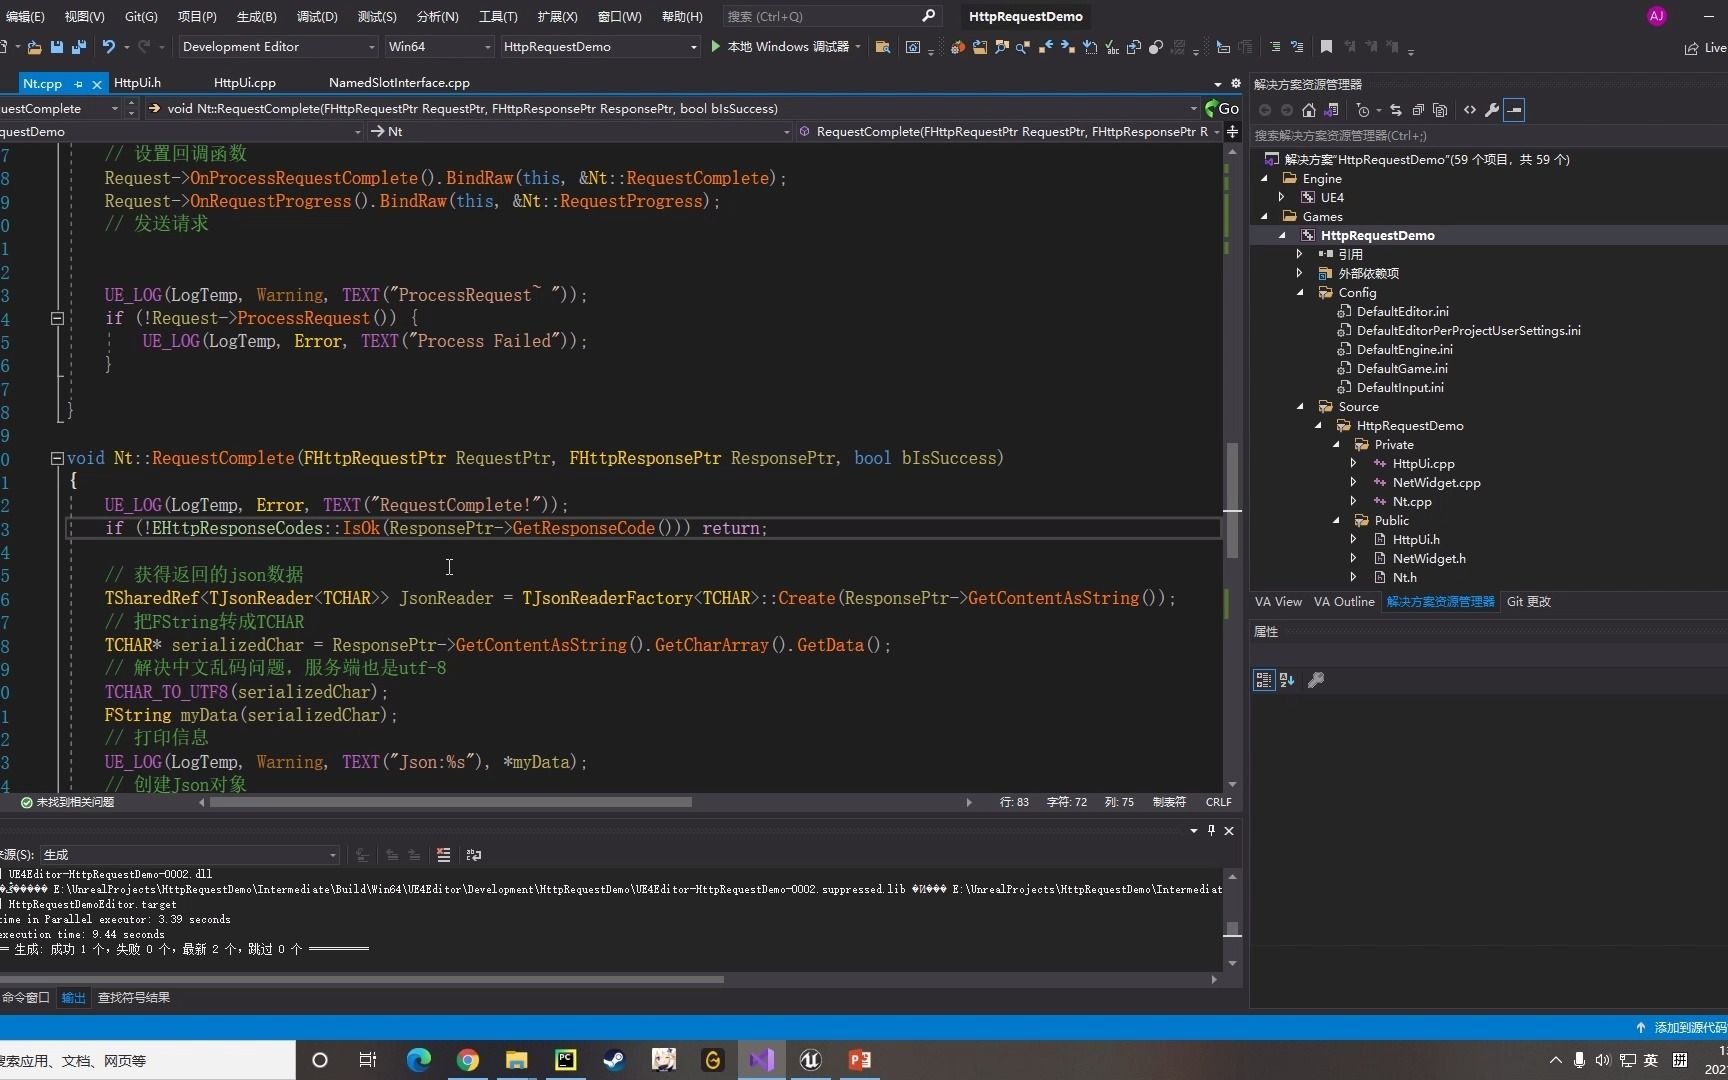
Task: Click the green Go button next to the navigation bar
Action: (1222, 108)
